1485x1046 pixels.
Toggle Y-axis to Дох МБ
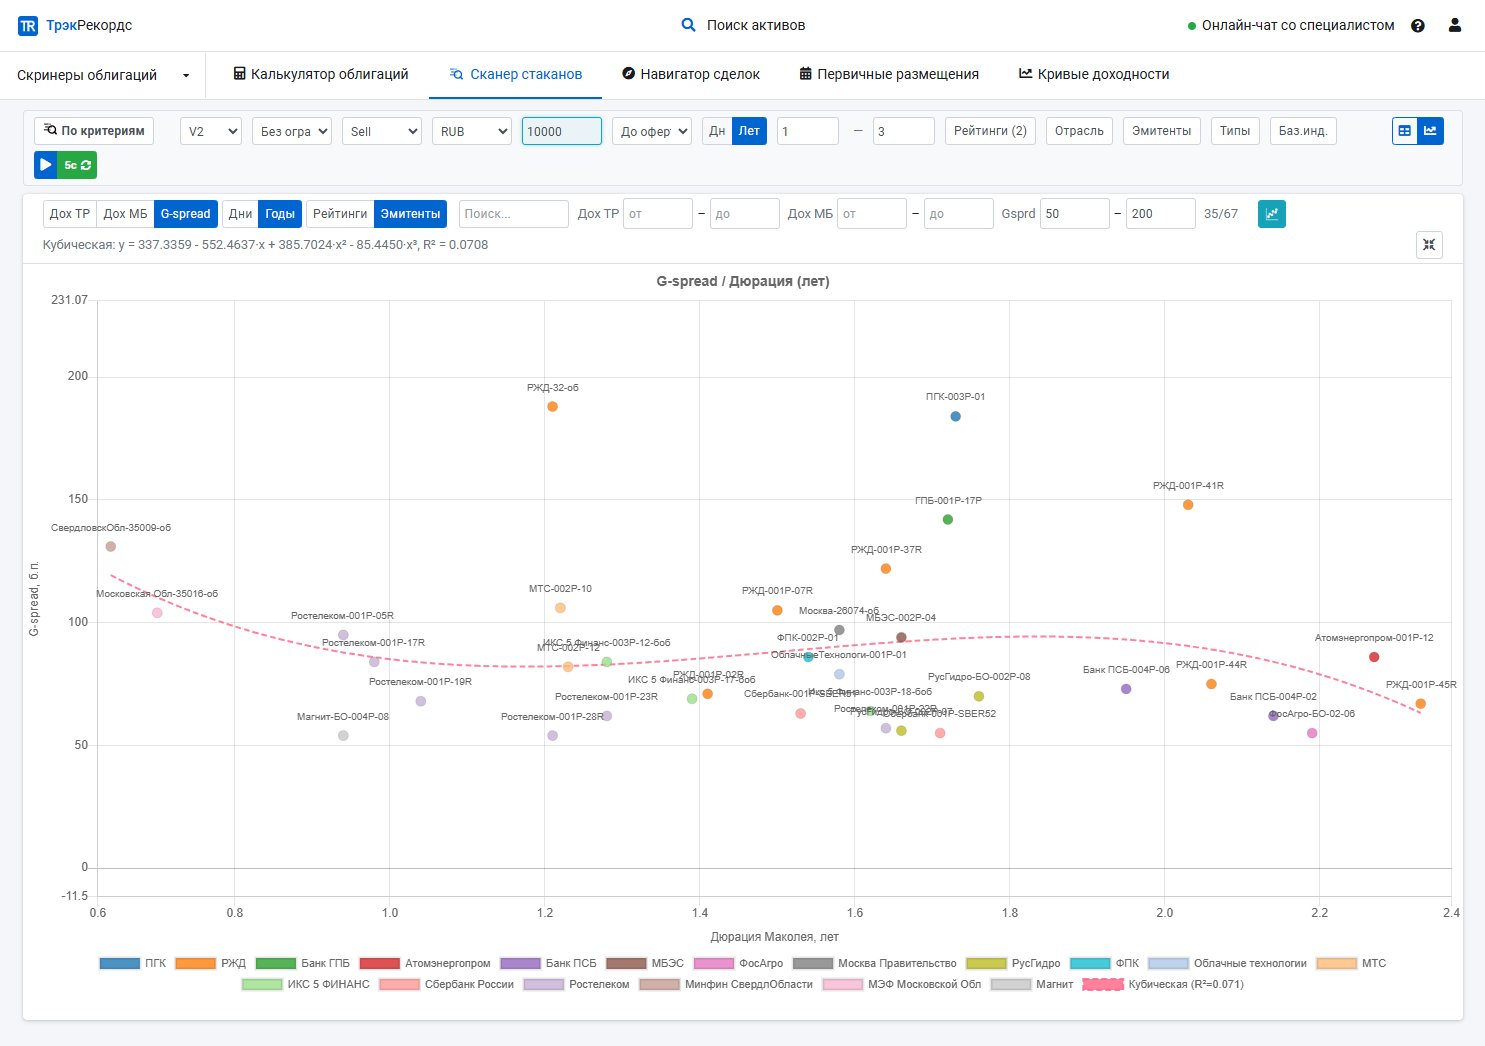pos(125,214)
